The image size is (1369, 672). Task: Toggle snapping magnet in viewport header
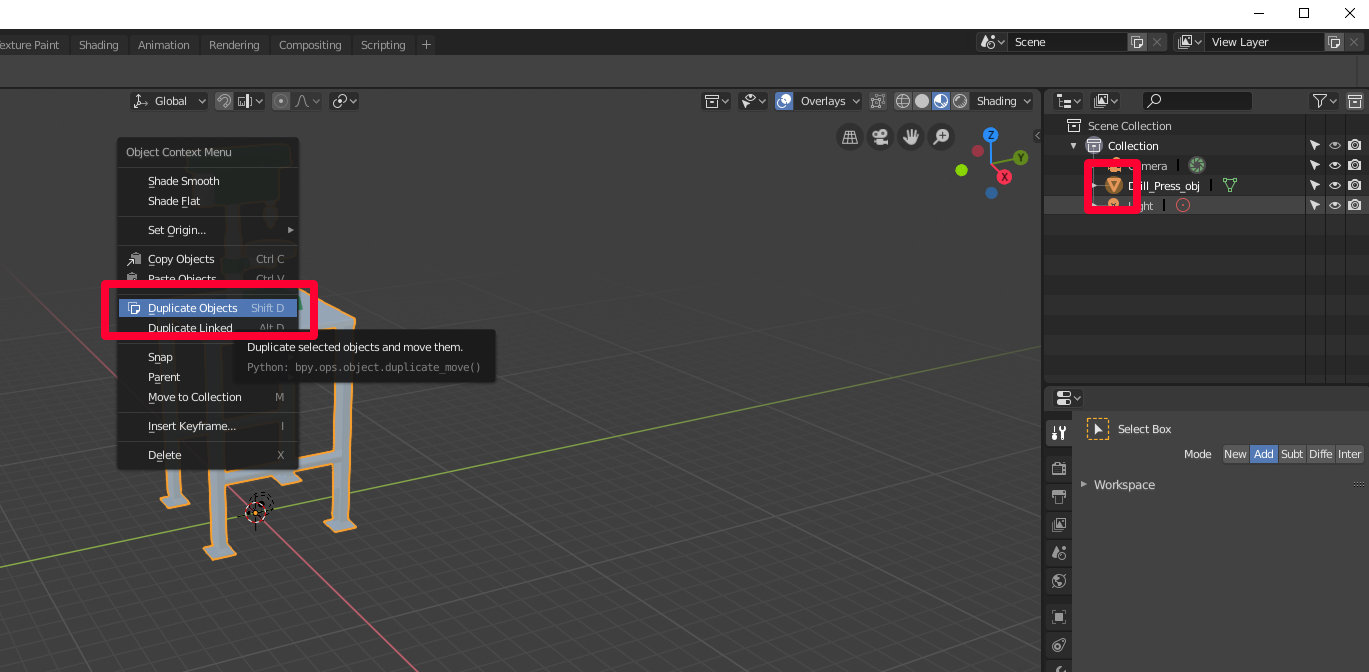(x=224, y=101)
